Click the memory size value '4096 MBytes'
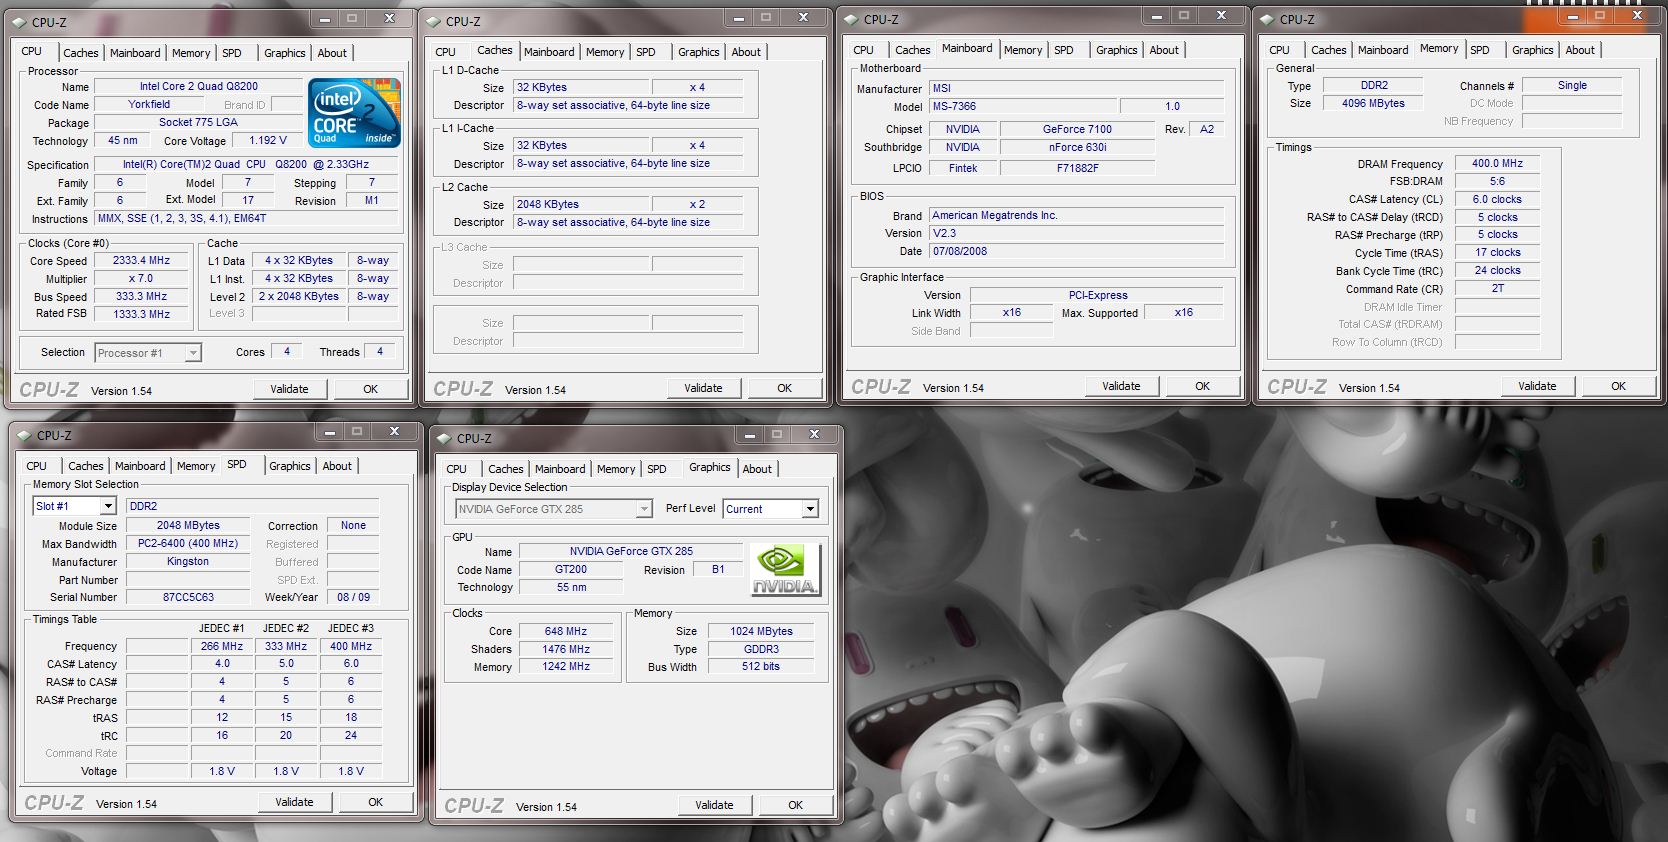 1373,103
